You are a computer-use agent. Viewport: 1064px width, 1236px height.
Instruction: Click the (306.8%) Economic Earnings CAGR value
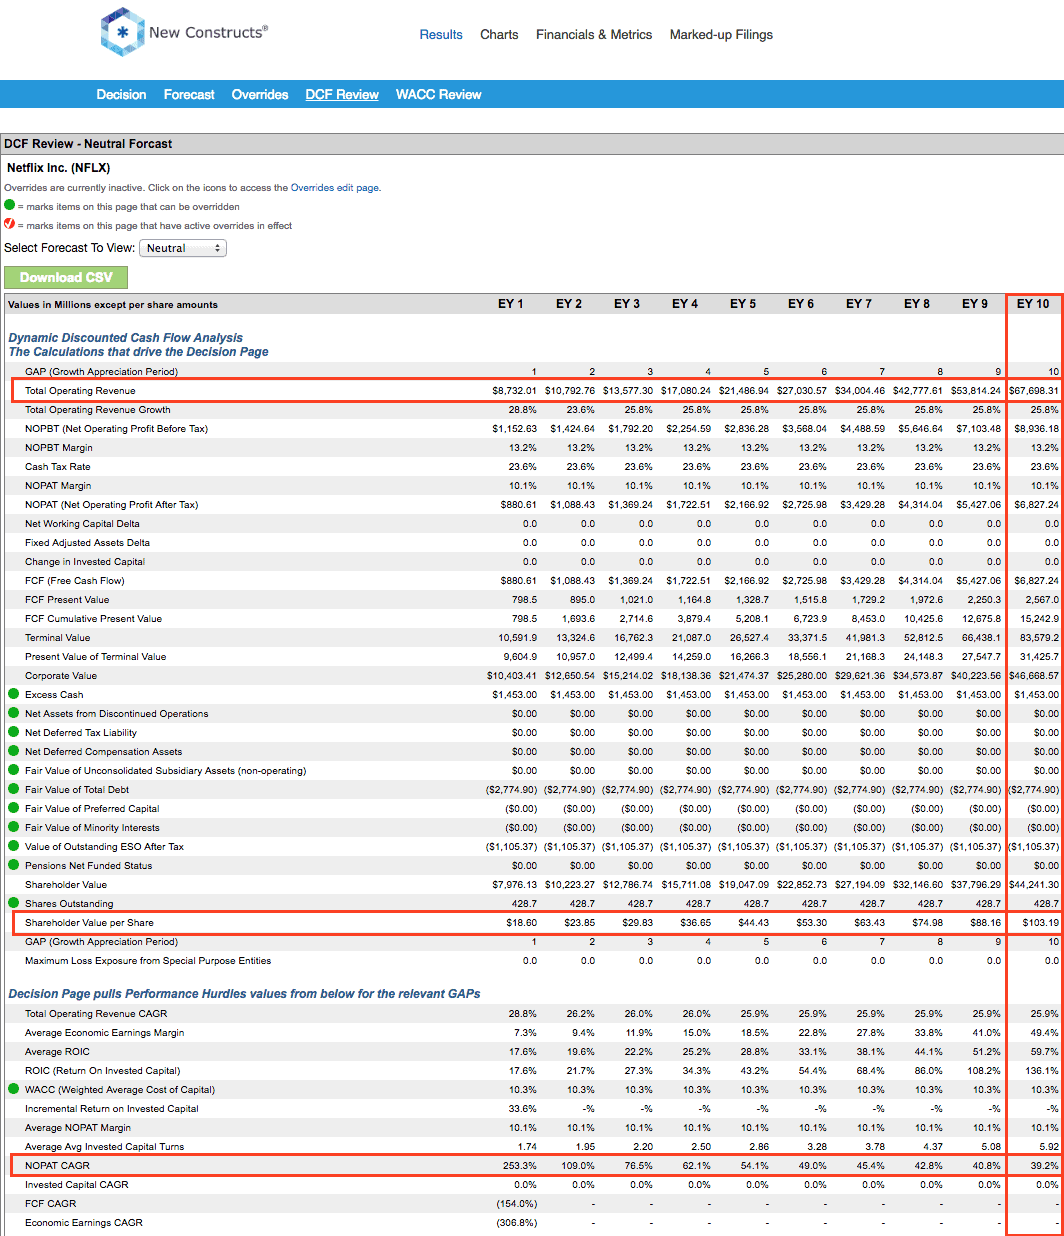[516, 1222]
